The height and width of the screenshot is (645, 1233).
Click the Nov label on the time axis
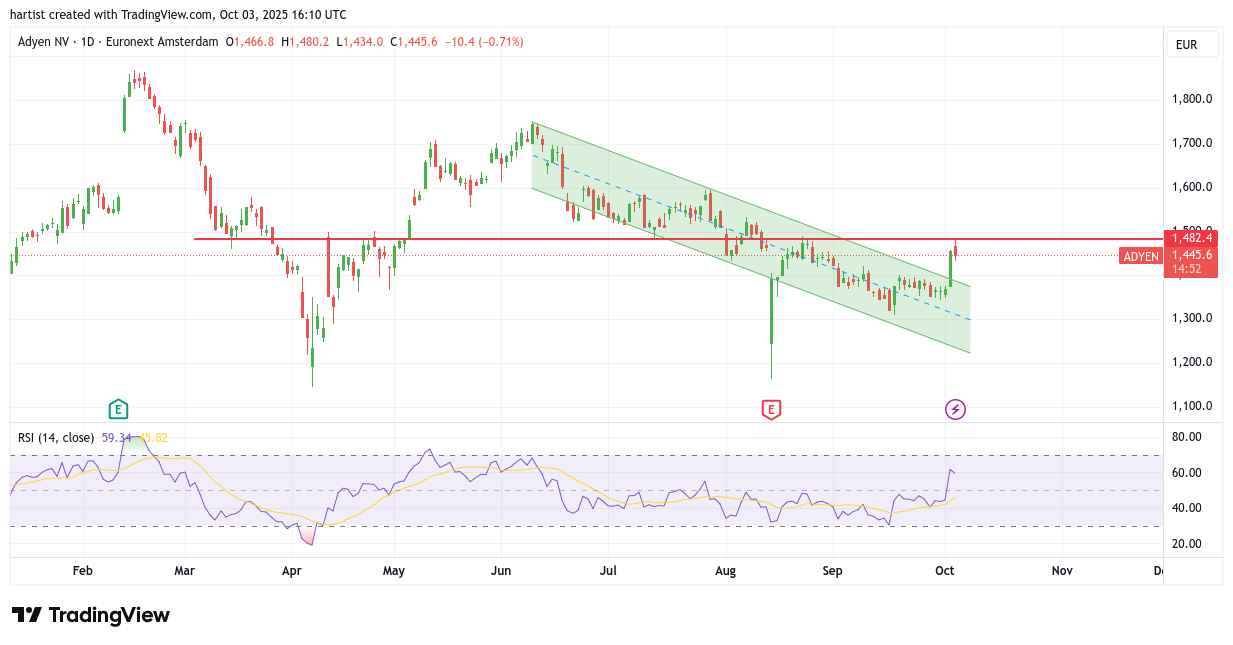1062,571
